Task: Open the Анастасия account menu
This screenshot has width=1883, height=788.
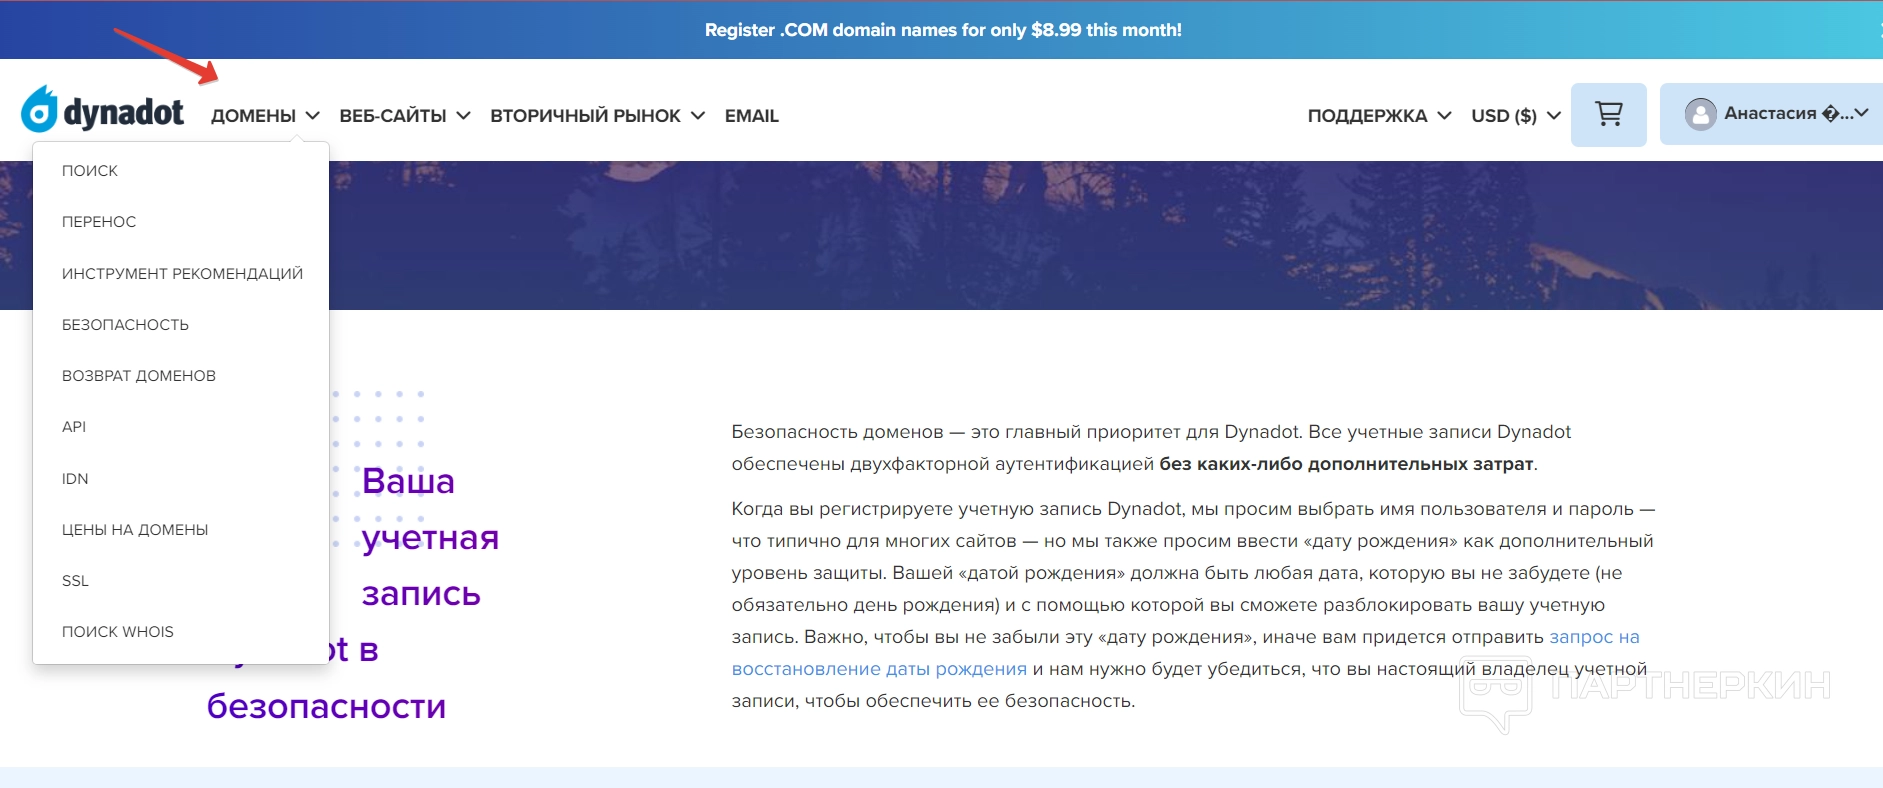Action: click(1771, 114)
